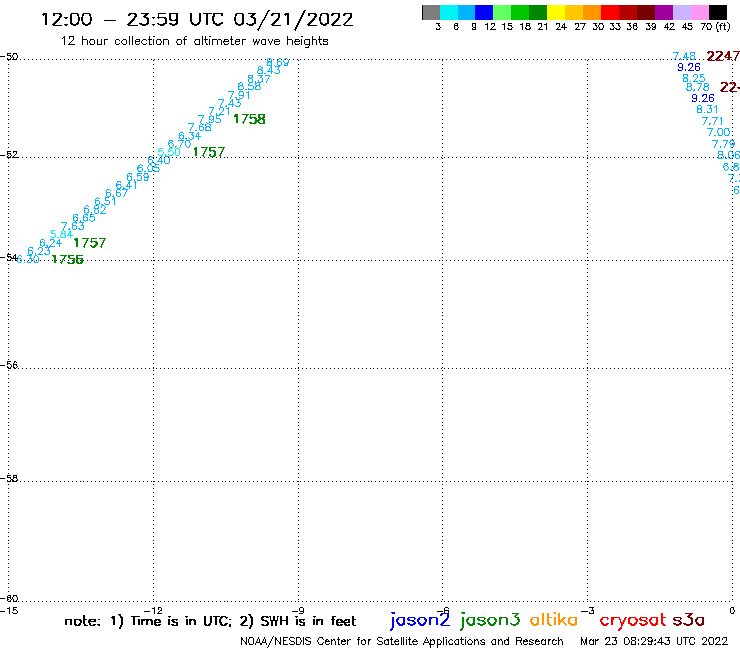Viewport: 740px width, 650px height.
Task: Click the green time label 1758
Action: coord(249,119)
